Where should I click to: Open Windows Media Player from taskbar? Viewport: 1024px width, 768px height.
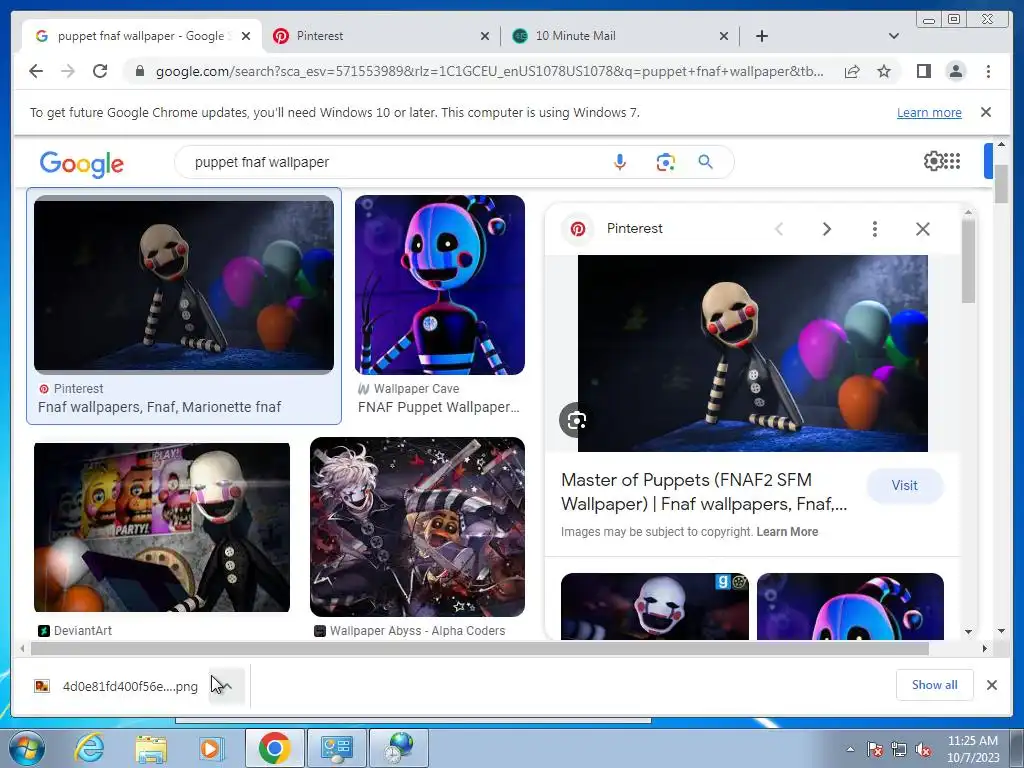point(210,748)
